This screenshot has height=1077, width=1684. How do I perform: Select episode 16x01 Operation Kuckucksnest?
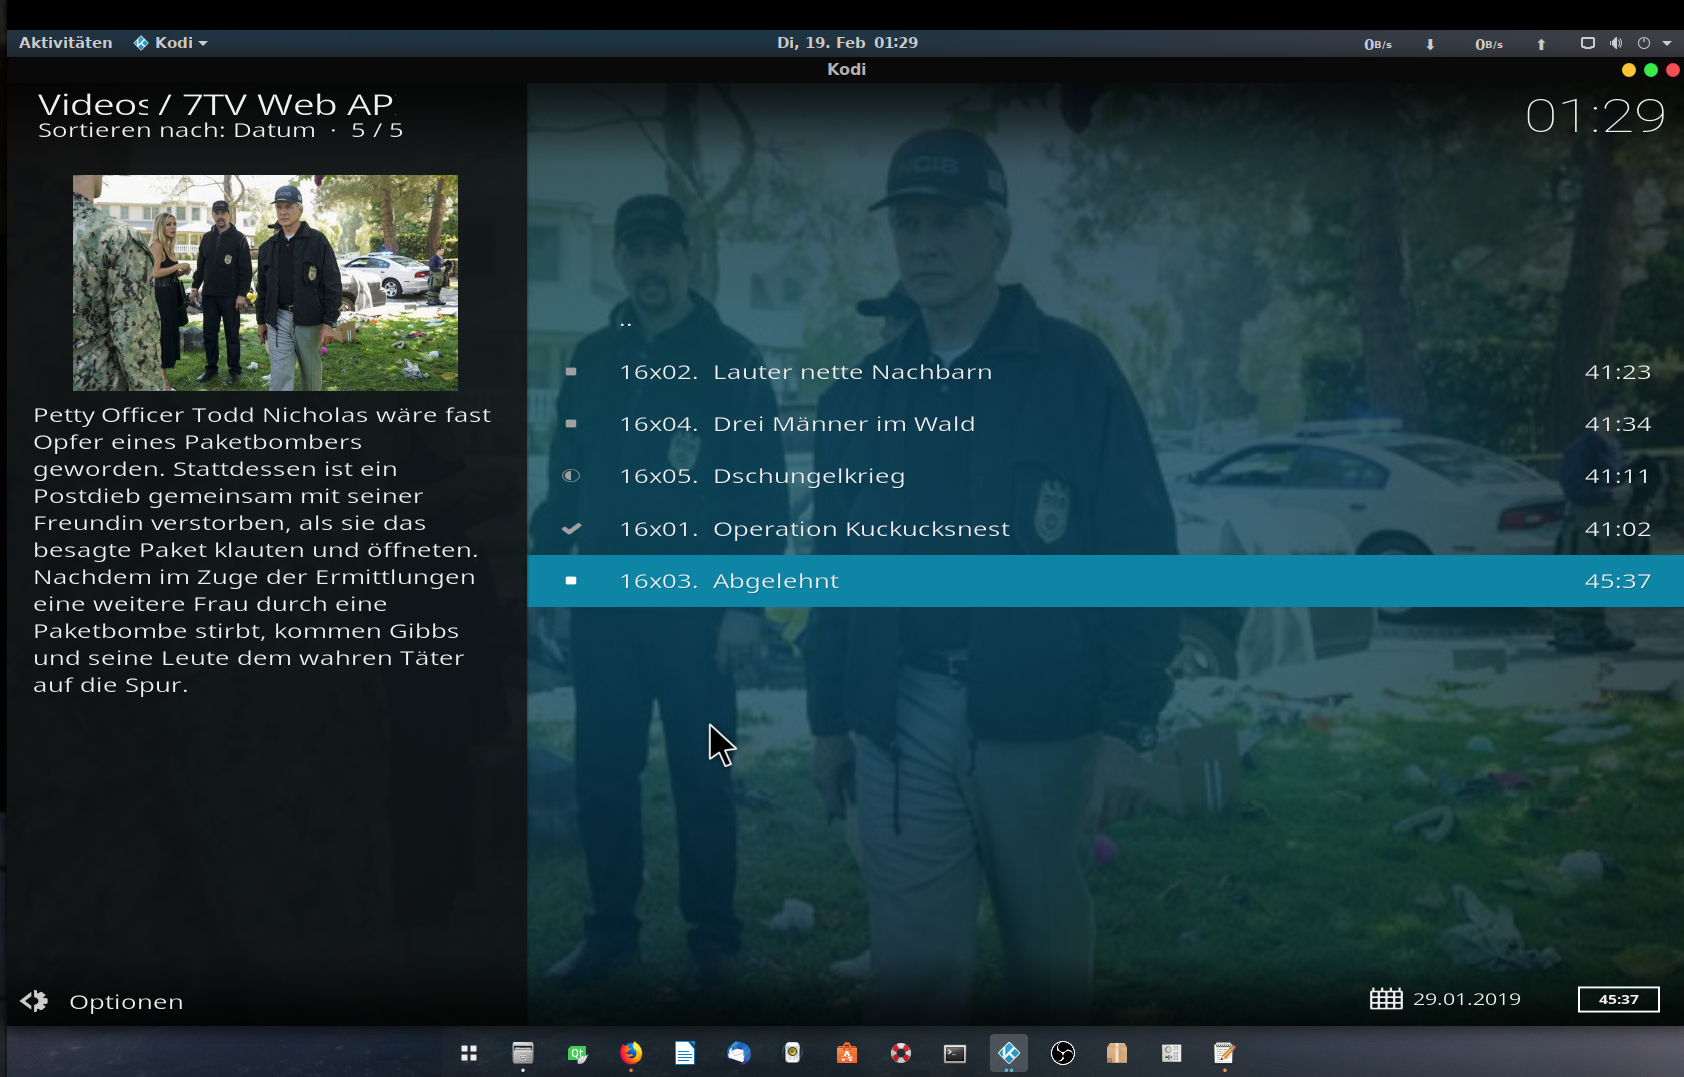(x=1105, y=529)
